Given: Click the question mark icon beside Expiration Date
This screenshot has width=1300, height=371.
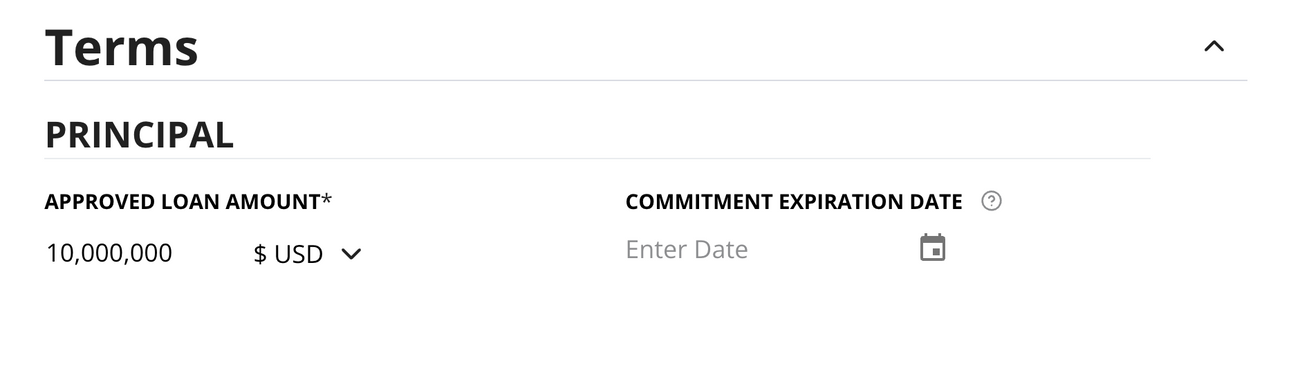Looking at the screenshot, I should tap(991, 201).
